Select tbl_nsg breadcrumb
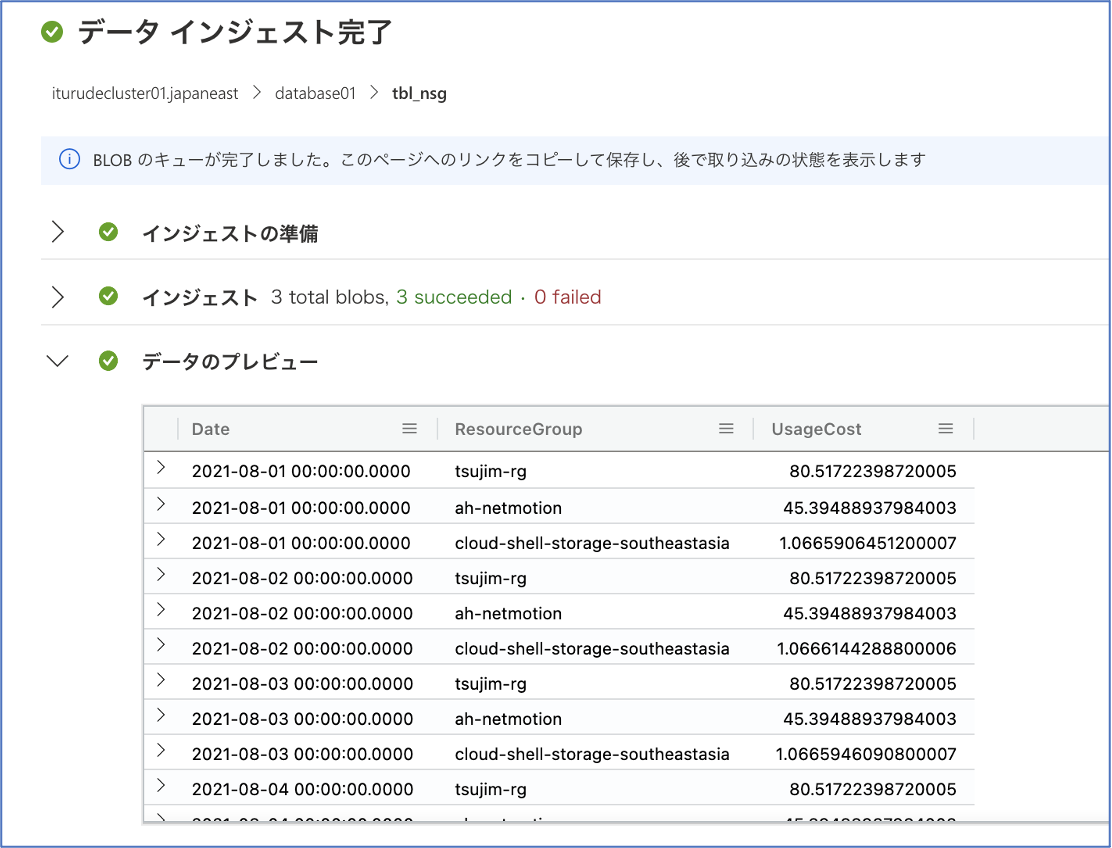This screenshot has height=848, width=1112. pos(419,94)
